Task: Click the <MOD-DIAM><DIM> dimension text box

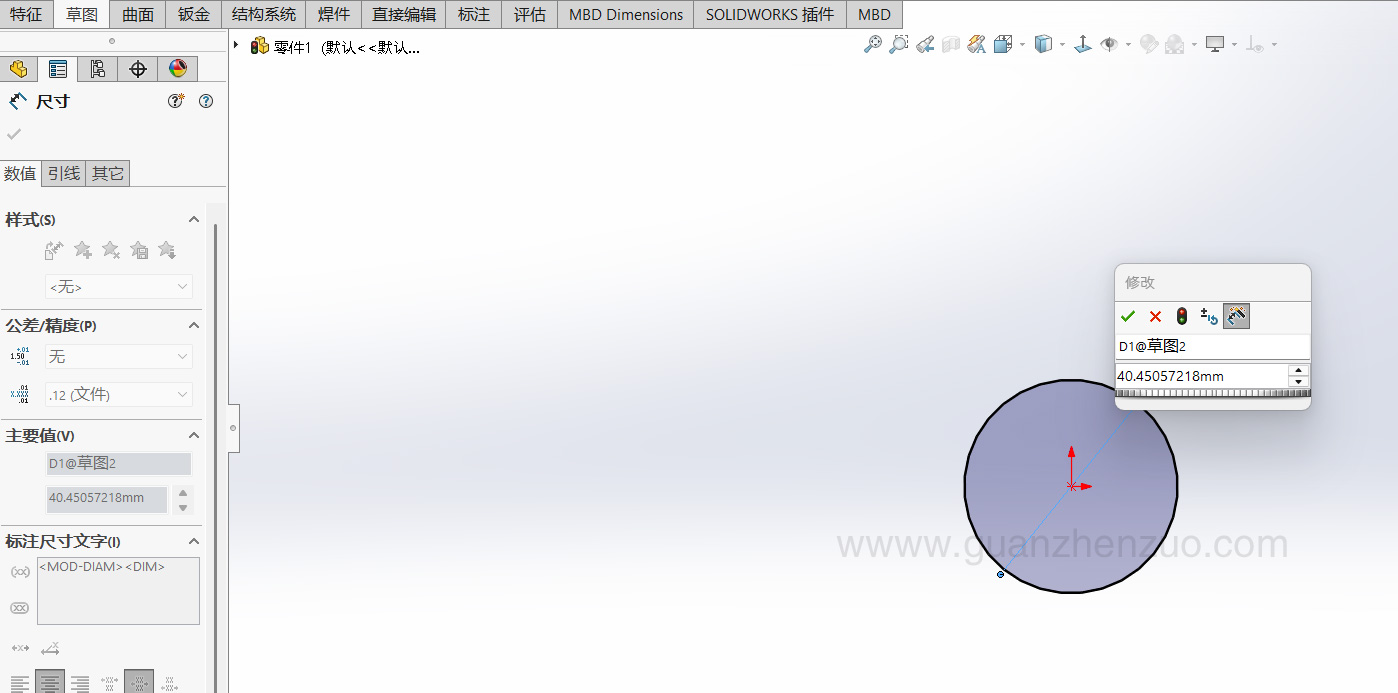Action: [x=118, y=591]
